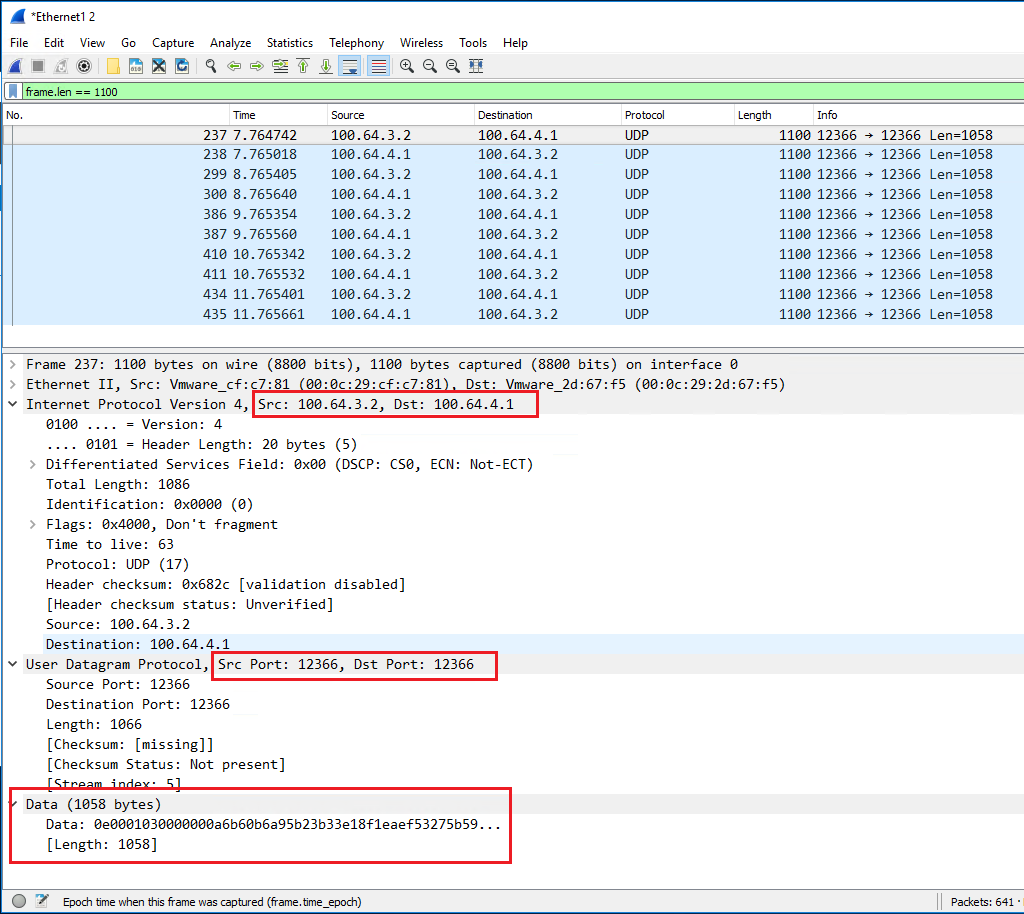Restart the current capture
The width and height of the screenshot is (1024, 914).
click(x=61, y=66)
